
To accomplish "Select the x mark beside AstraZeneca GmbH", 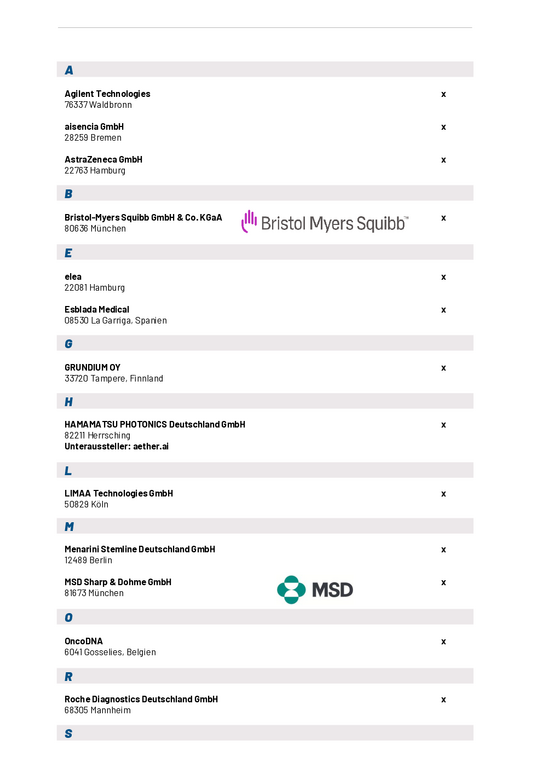I will coord(444,160).
